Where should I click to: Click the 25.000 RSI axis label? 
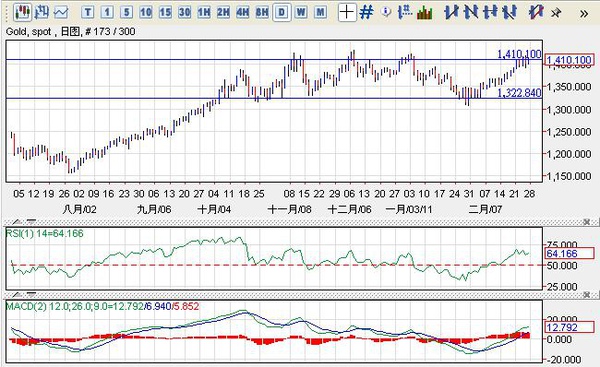click(x=562, y=287)
